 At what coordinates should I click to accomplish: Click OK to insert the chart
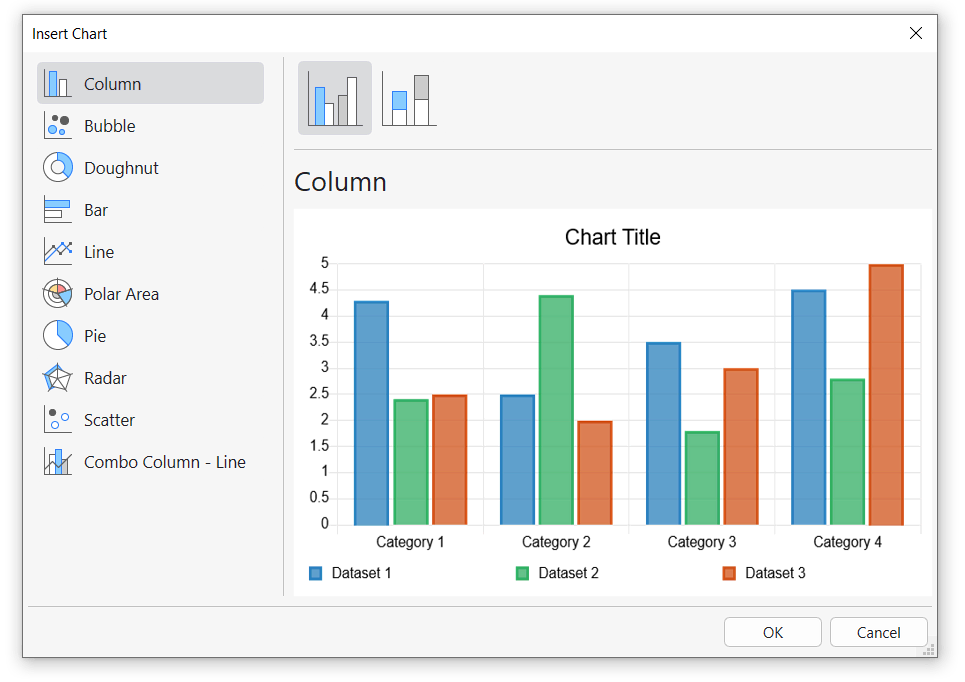coord(773,632)
